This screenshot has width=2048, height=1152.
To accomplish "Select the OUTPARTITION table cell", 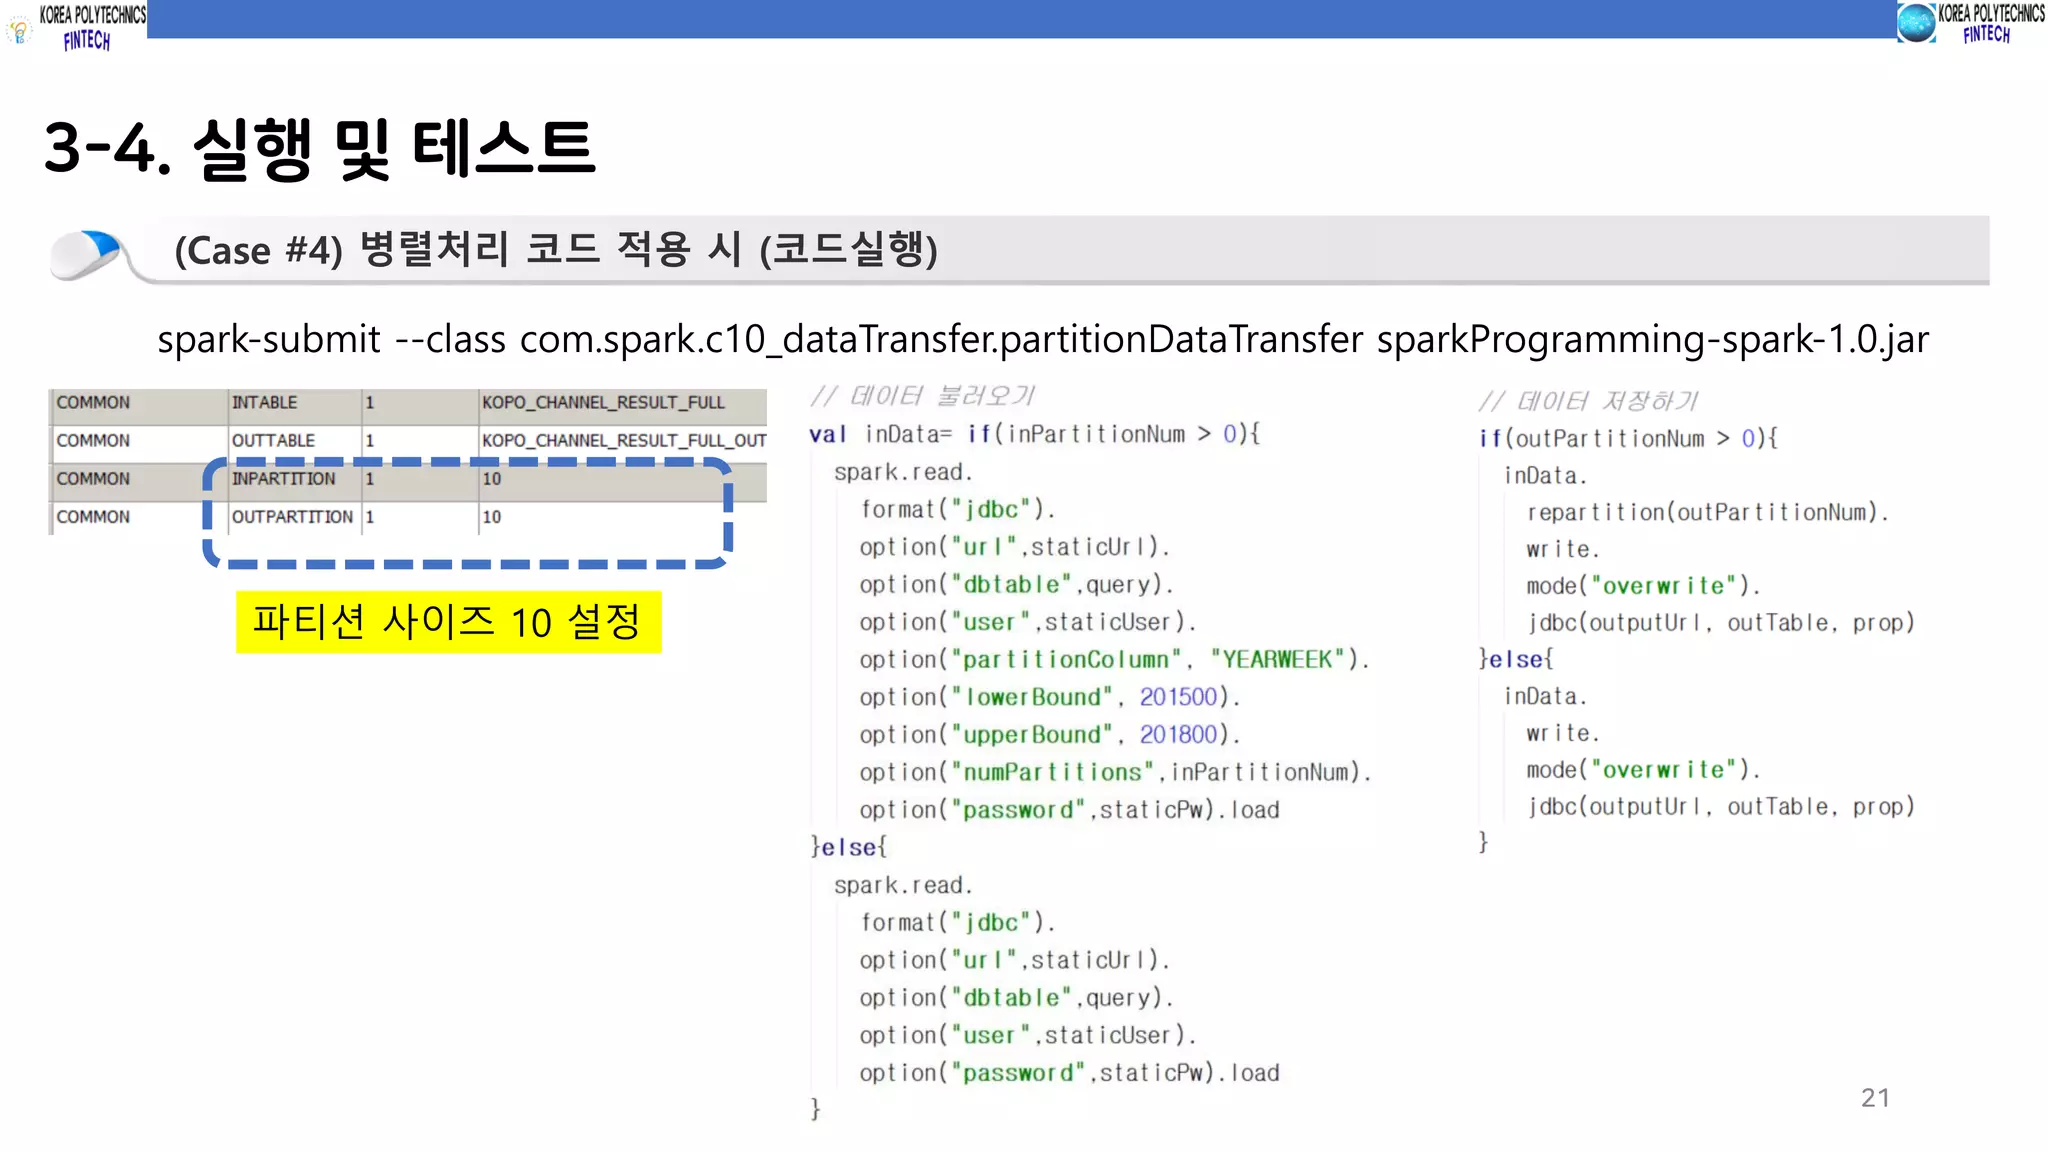I will coord(292,517).
